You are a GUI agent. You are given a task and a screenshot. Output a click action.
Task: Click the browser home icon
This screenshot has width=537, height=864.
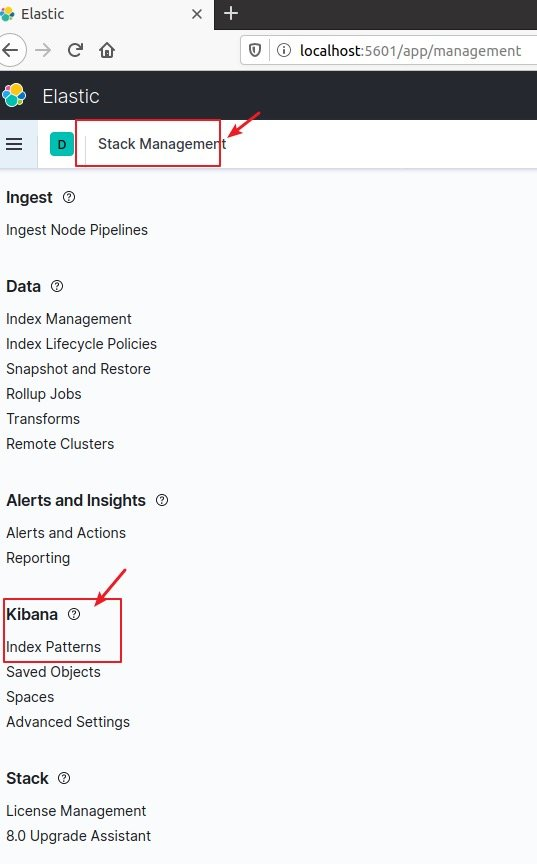[107, 51]
